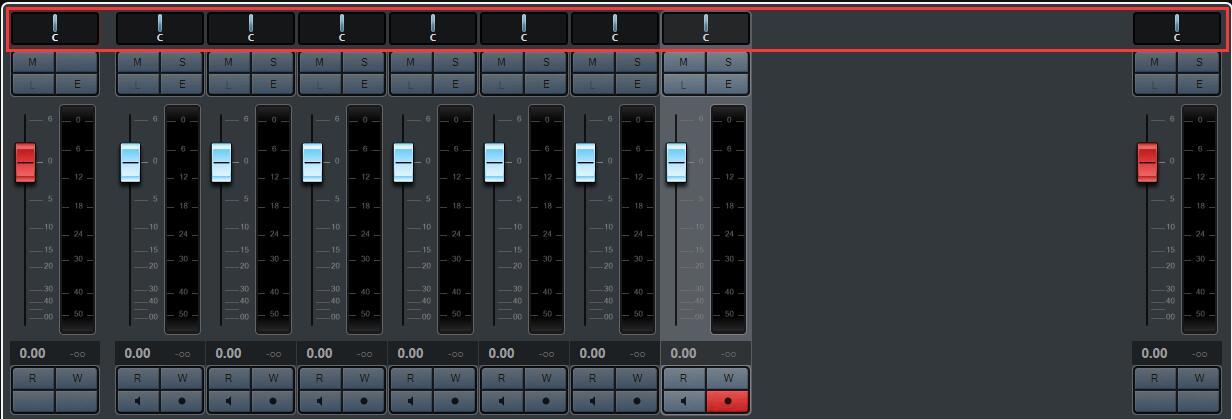The height and width of the screenshot is (419, 1232).
Task: Enable Write automation on second blue-fader channel
Action: click(x=272, y=379)
